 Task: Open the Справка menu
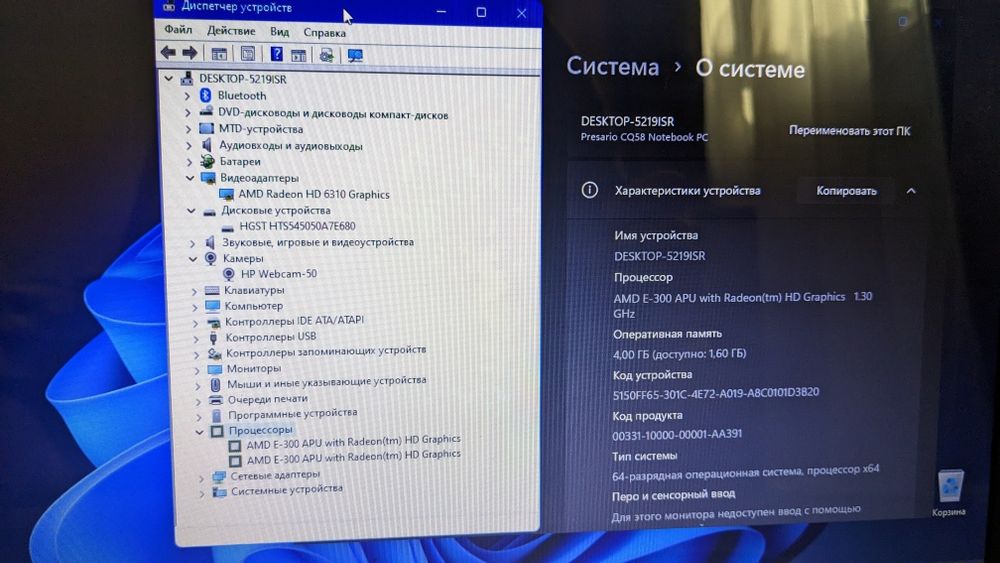pyautogui.click(x=324, y=33)
